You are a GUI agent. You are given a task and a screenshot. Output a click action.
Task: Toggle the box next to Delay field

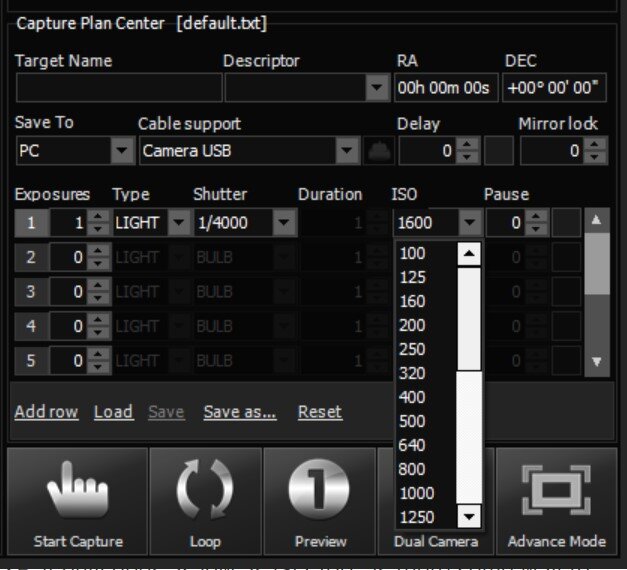tap(499, 151)
